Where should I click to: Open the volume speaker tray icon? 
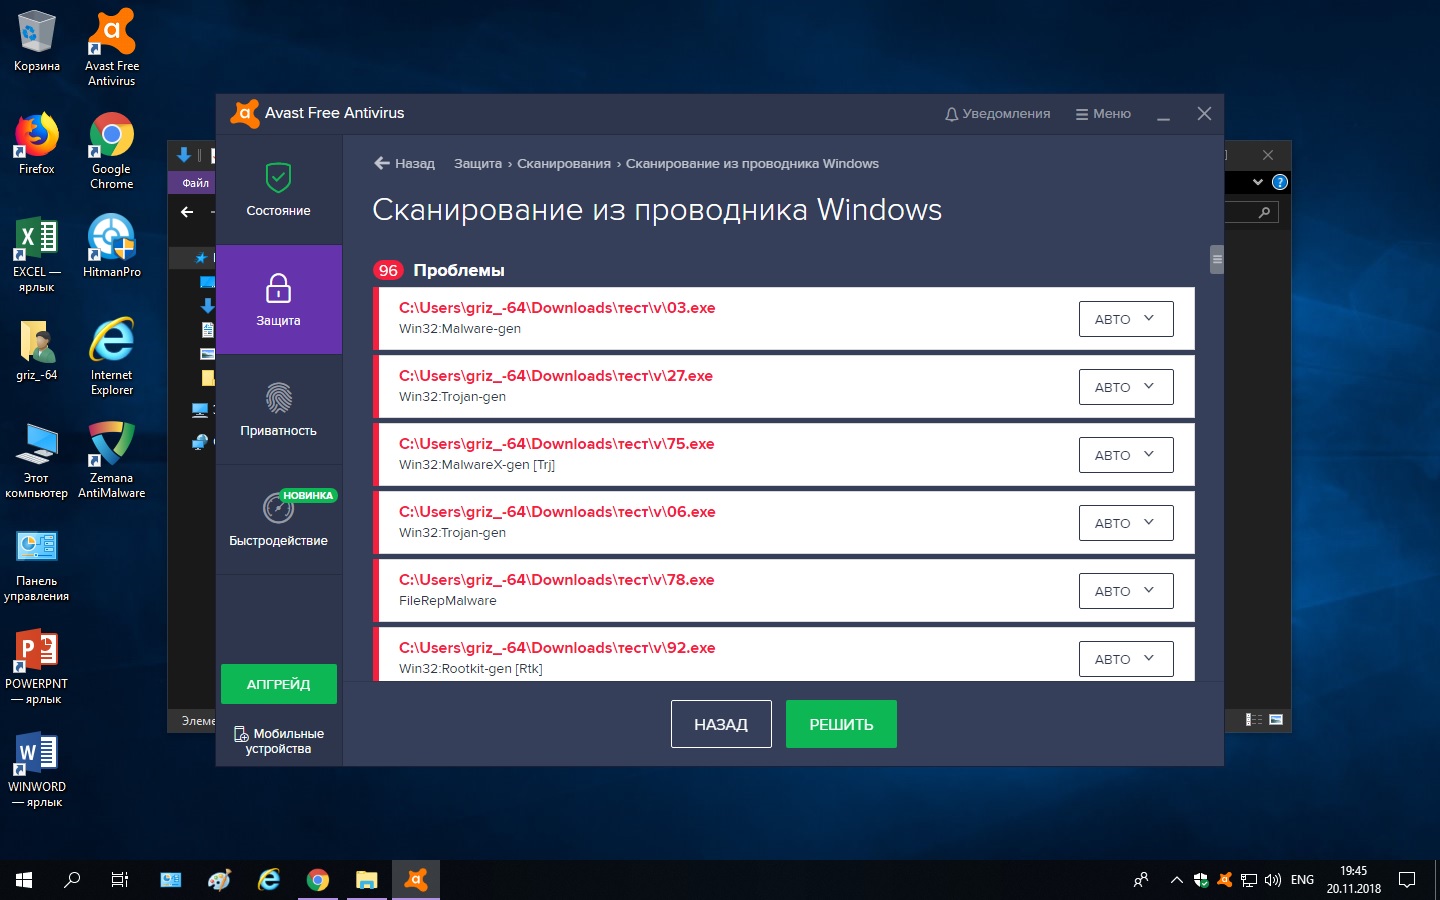[1273, 880]
